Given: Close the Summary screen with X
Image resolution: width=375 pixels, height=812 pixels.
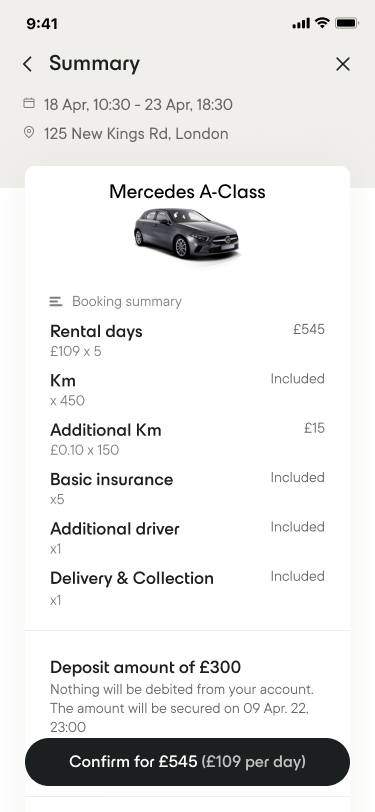Looking at the screenshot, I should (x=343, y=64).
